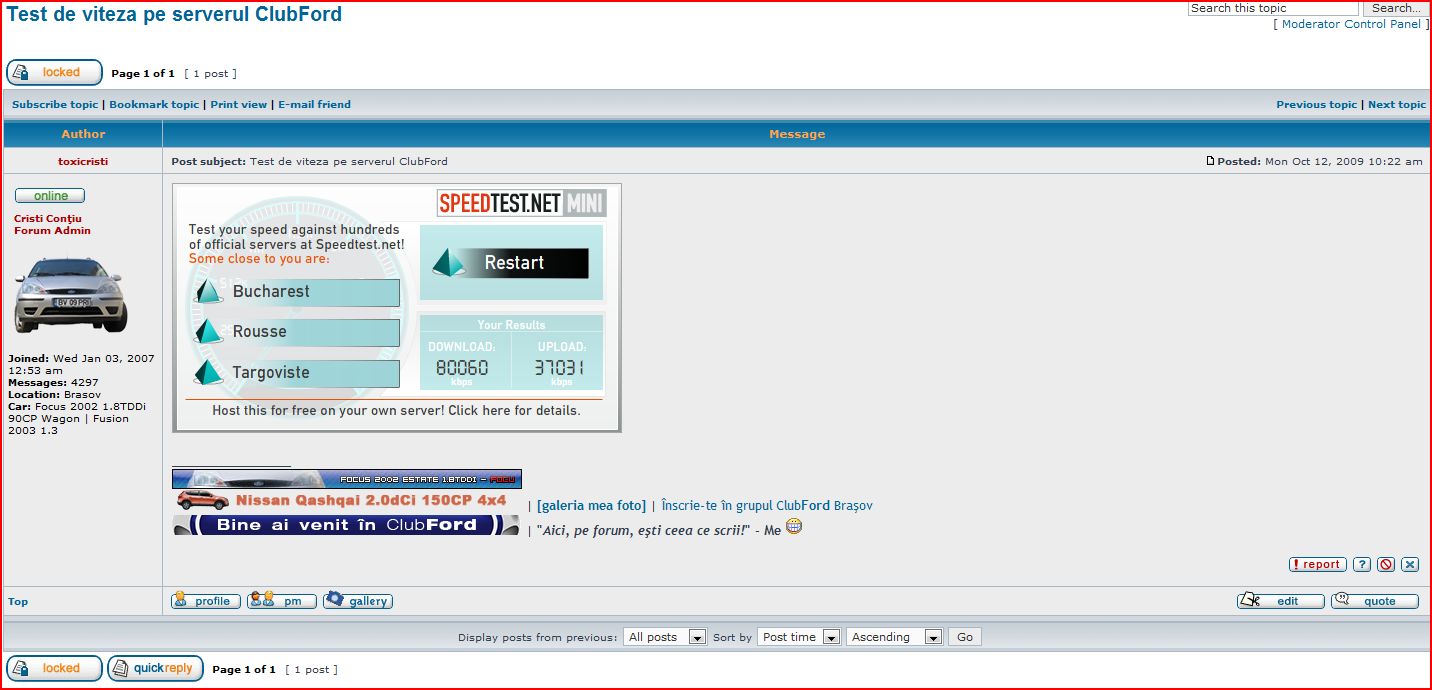Image resolution: width=1432 pixels, height=690 pixels.
Task: Click the question mark post info icon
Action: (x=1362, y=564)
